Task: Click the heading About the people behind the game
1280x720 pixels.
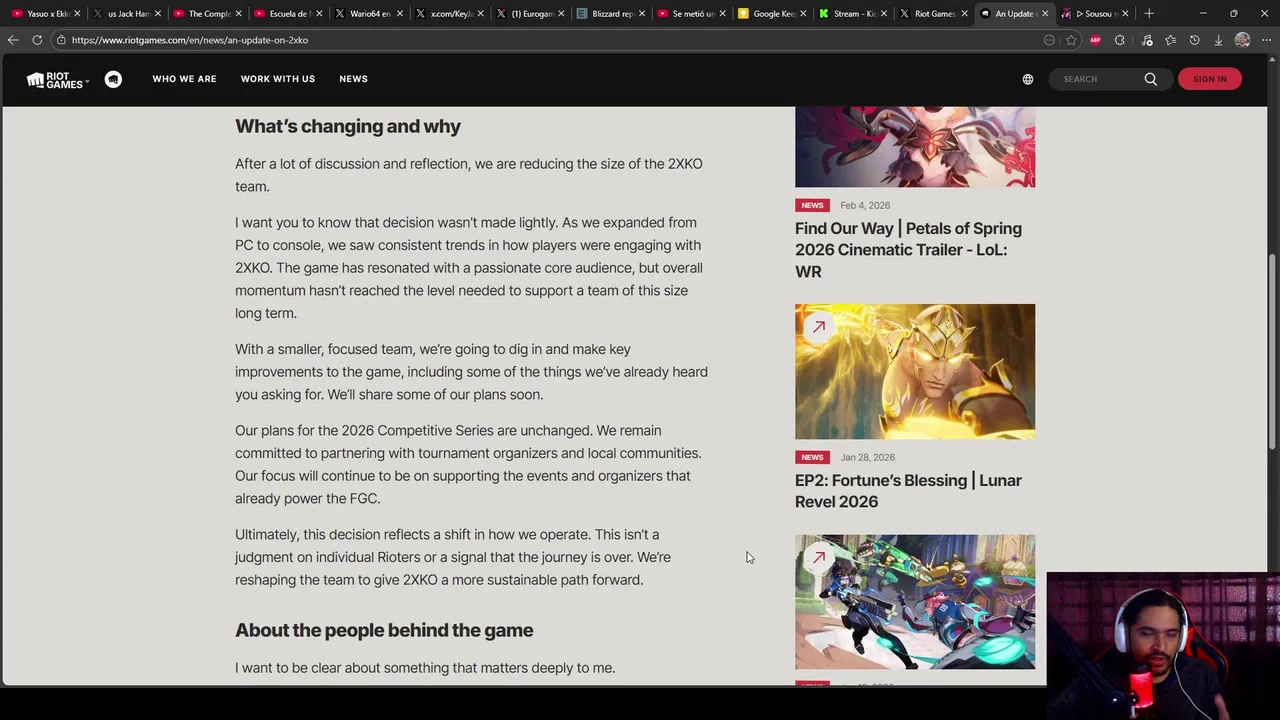Action: (x=384, y=630)
